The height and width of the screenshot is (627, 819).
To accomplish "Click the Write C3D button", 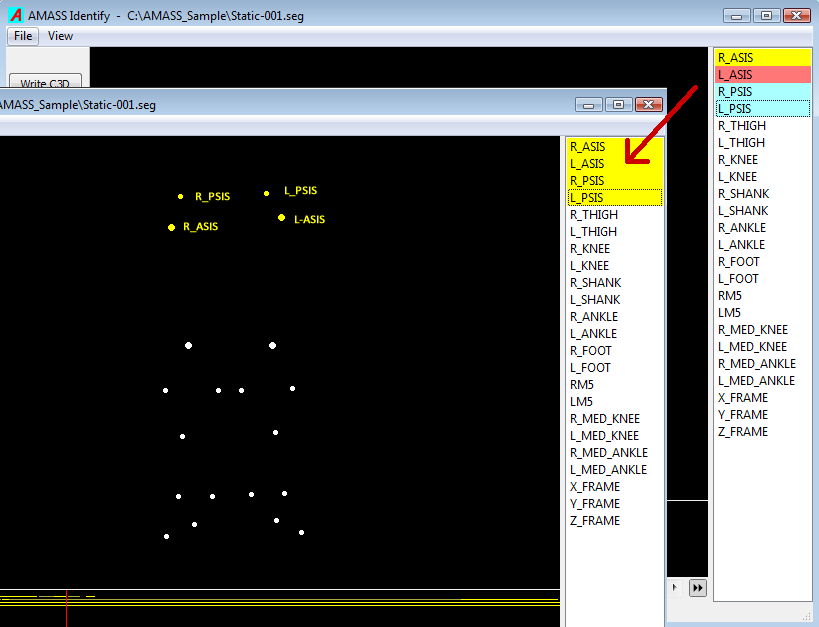I will coord(45,82).
